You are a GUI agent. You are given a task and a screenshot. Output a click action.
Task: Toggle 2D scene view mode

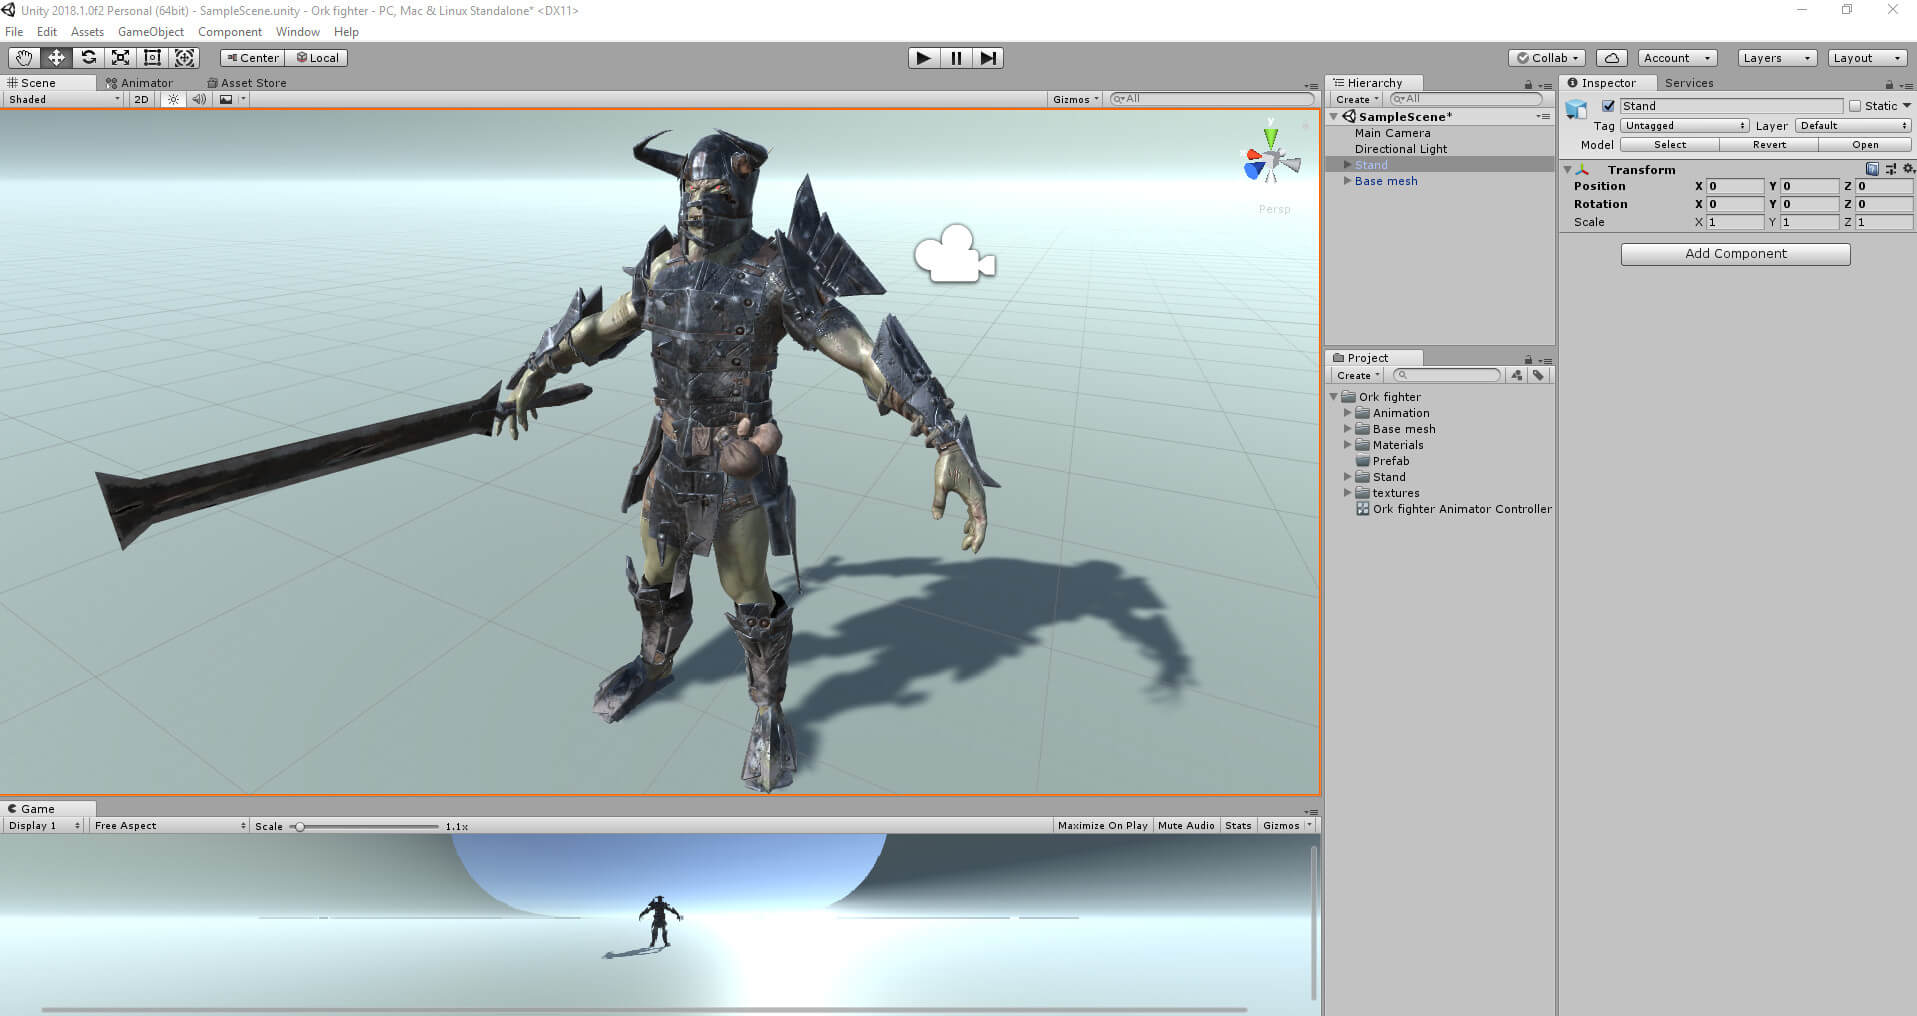[x=141, y=99]
